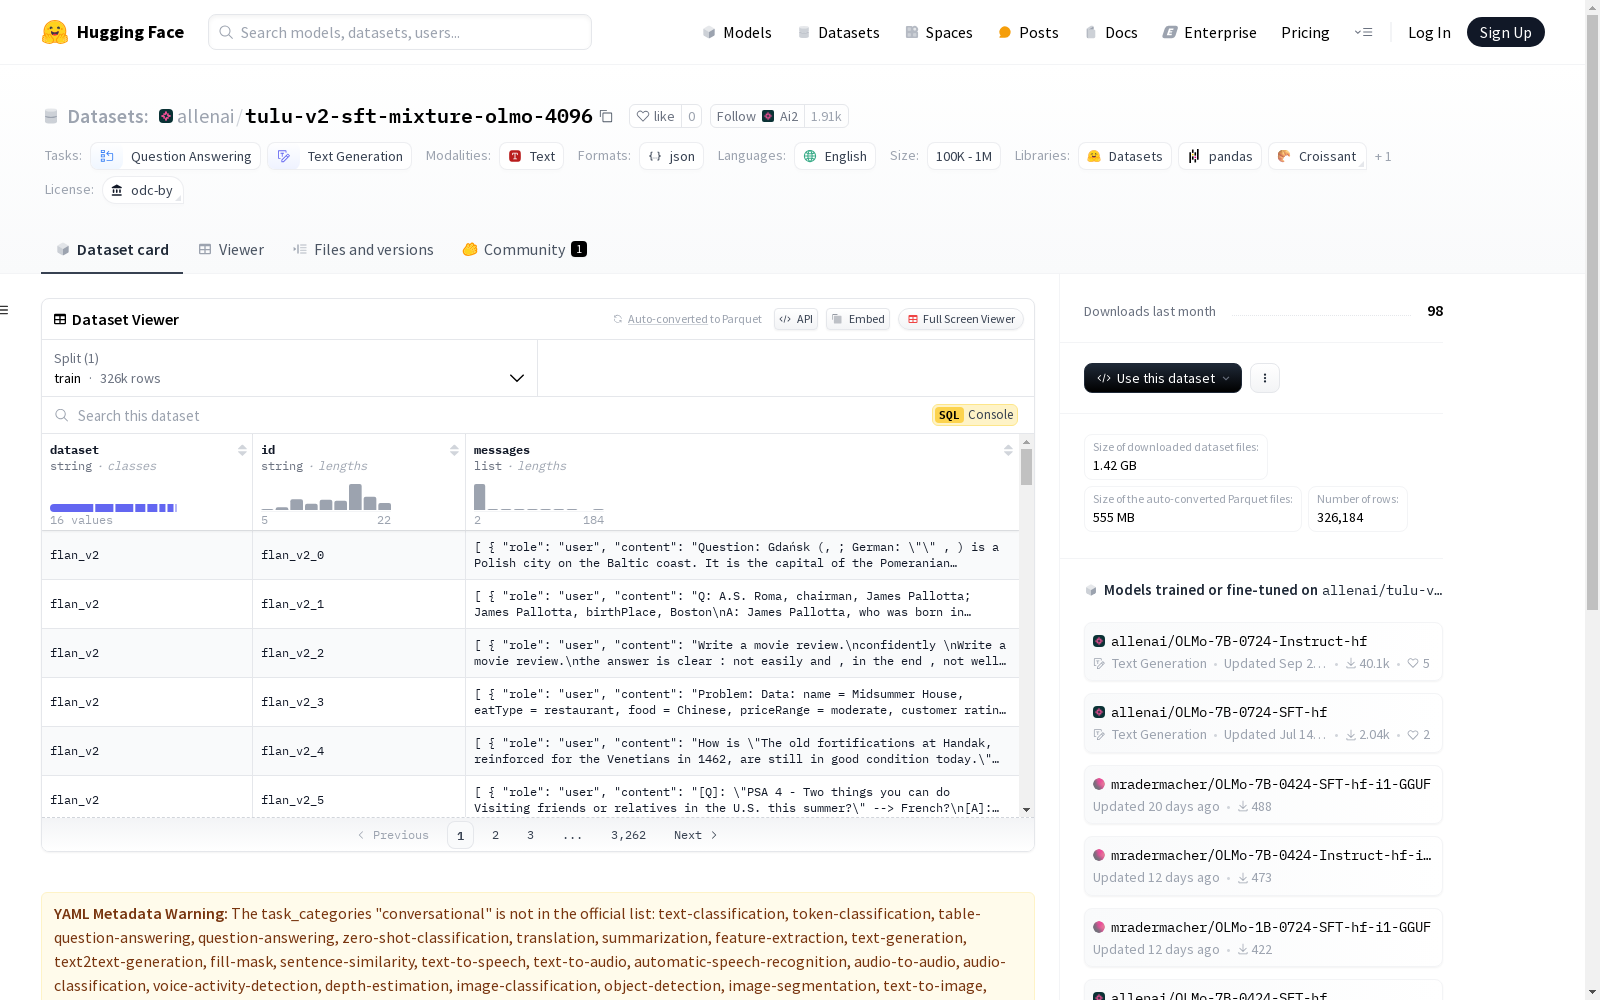Screen dimensions: 1600x1000
Task: Click the Text modality tag
Action: pyautogui.click(x=532, y=156)
